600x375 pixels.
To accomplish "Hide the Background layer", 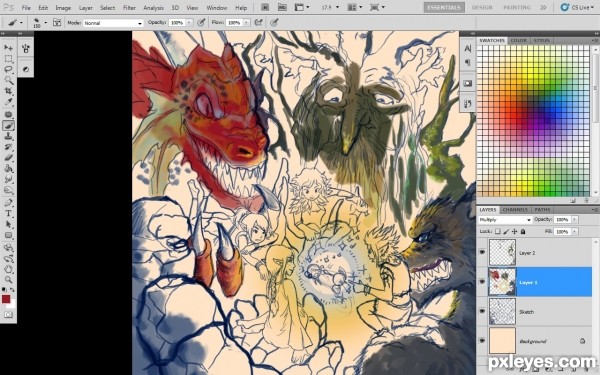I will (482, 341).
